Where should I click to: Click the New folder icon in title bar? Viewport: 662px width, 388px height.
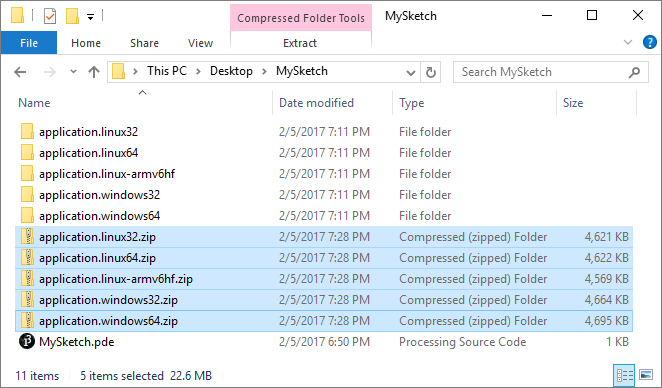point(72,16)
